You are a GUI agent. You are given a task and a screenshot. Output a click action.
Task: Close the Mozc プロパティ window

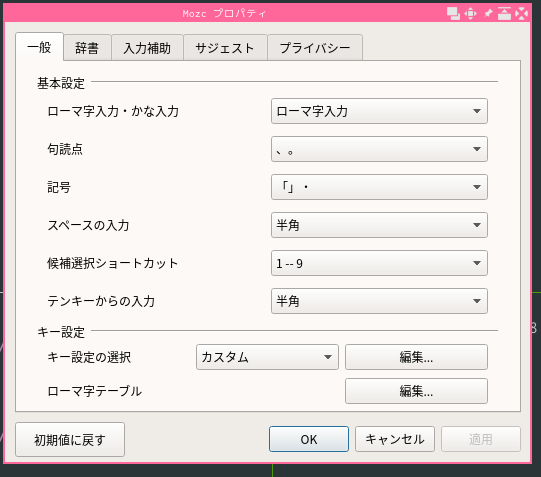point(521,13)
